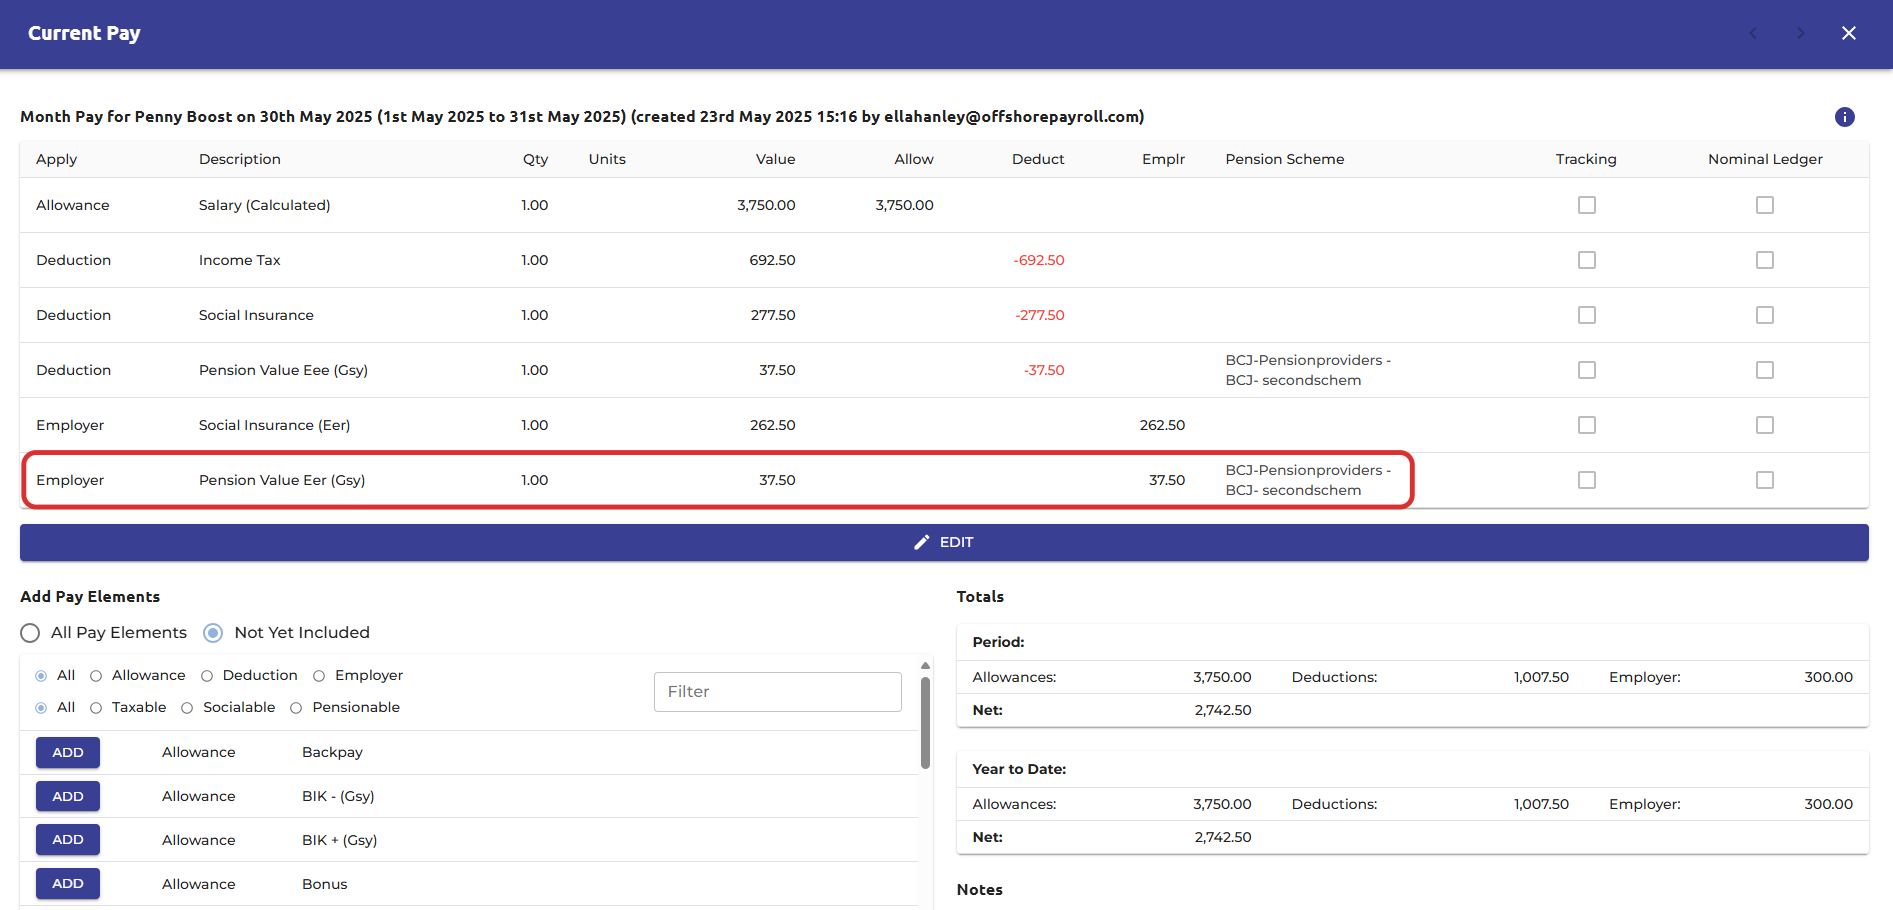This screenshot has width=1893, height=910.
Task: Select the Salary (Calculated) description text
Action: tap(264, 205)
